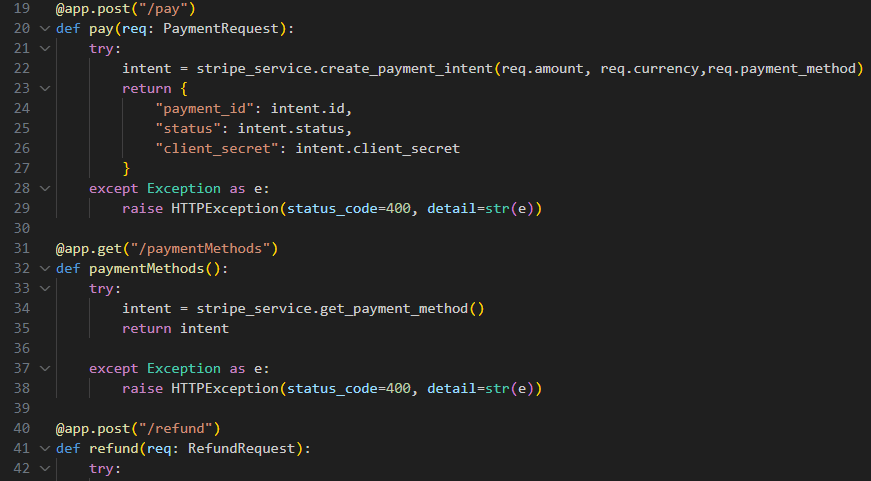Viewport: 871px width, 481px height.
Task: Click 'except Exception as e' on line 37
Action: 175,368
